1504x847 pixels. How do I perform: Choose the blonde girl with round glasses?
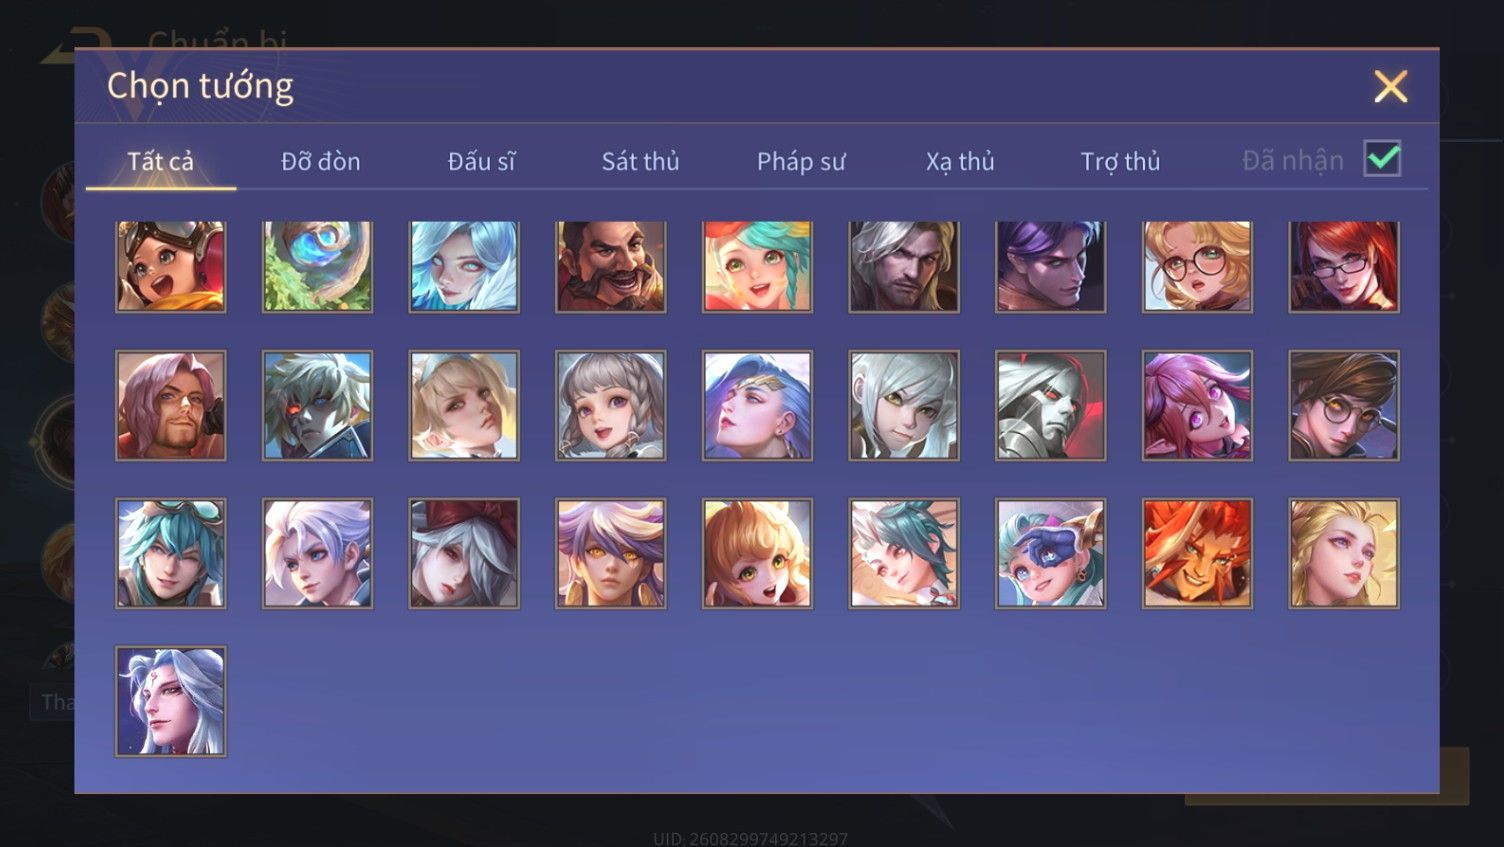[x=1197, y=266]
